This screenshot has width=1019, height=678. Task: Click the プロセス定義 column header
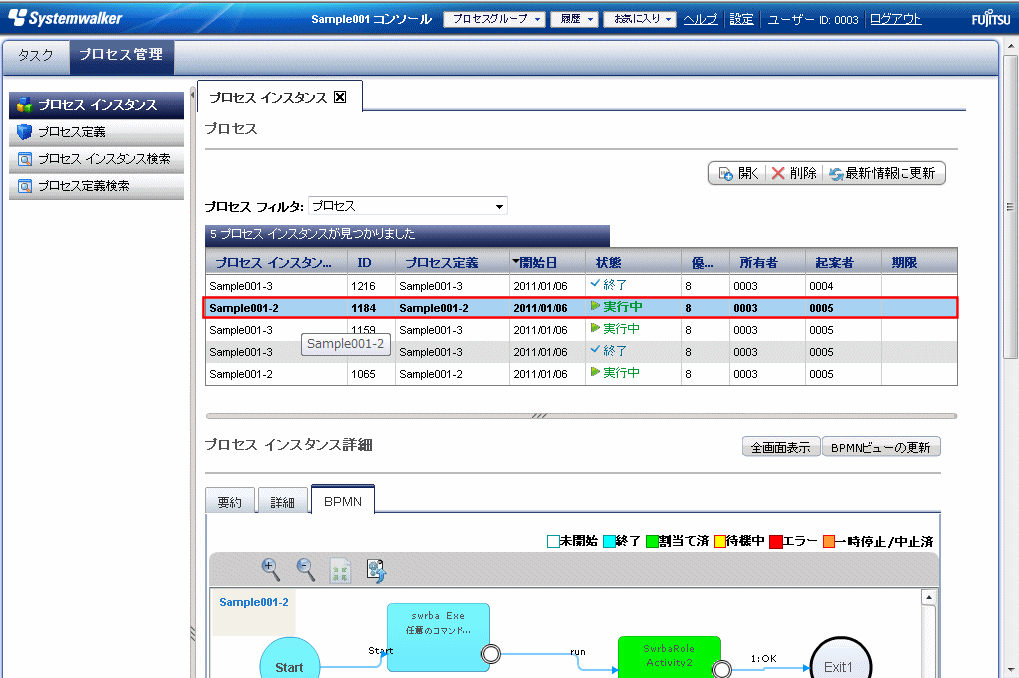click(x=452, y=263)
